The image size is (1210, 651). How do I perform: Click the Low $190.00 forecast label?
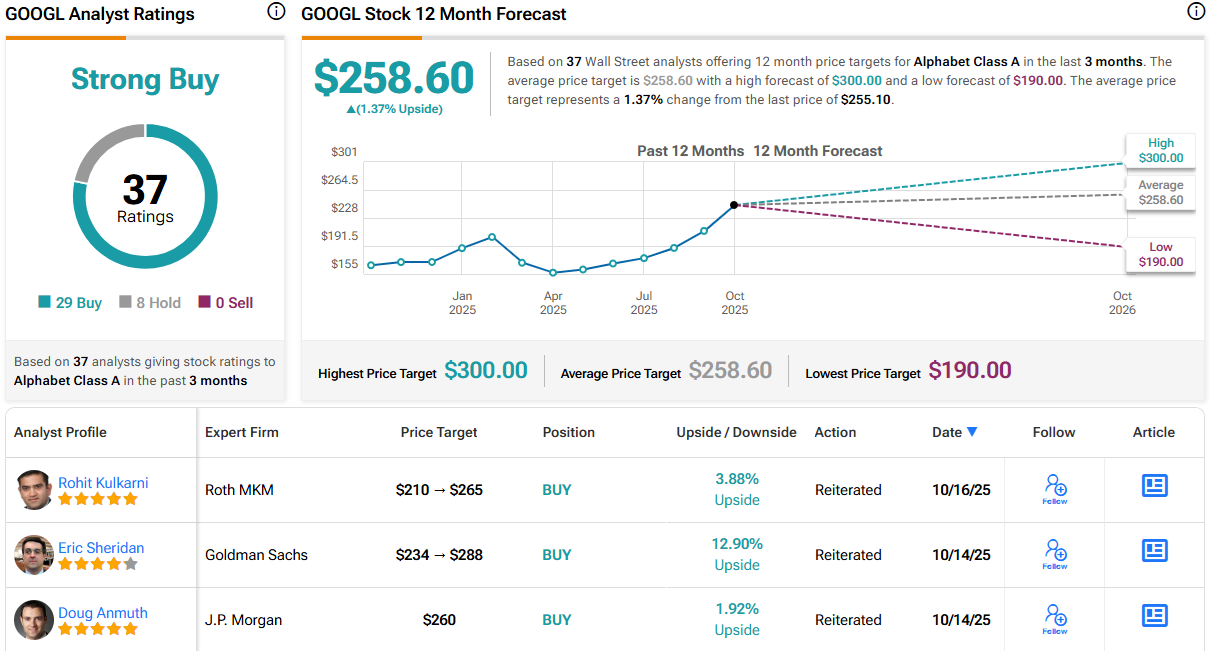point(1160,255)
